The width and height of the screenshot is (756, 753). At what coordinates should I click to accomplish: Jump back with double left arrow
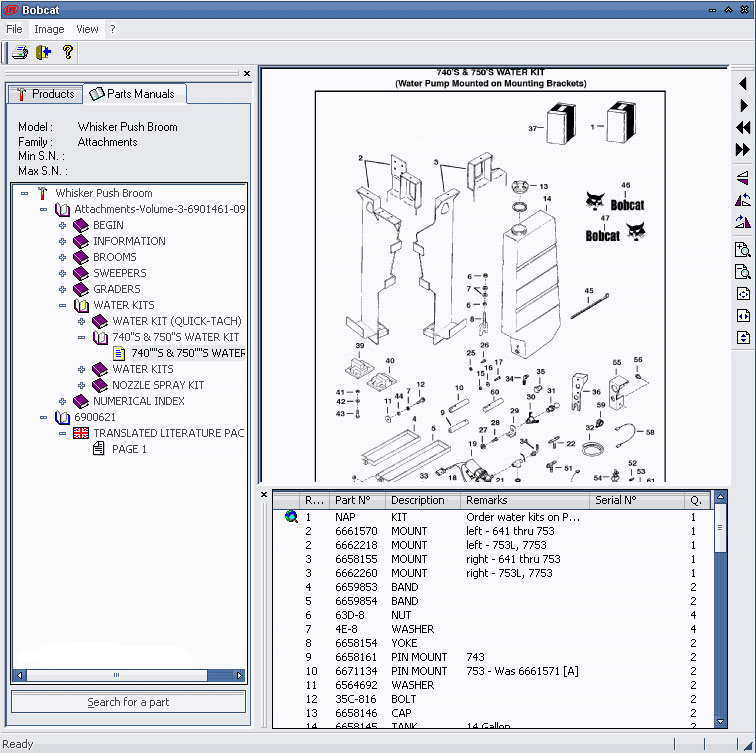coord(743,128)
